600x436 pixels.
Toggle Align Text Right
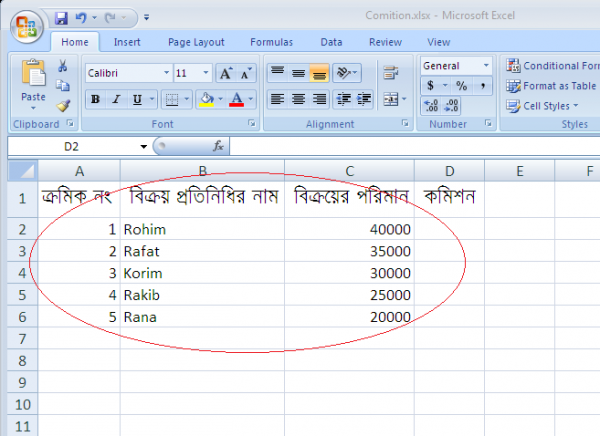click(319, 100)
